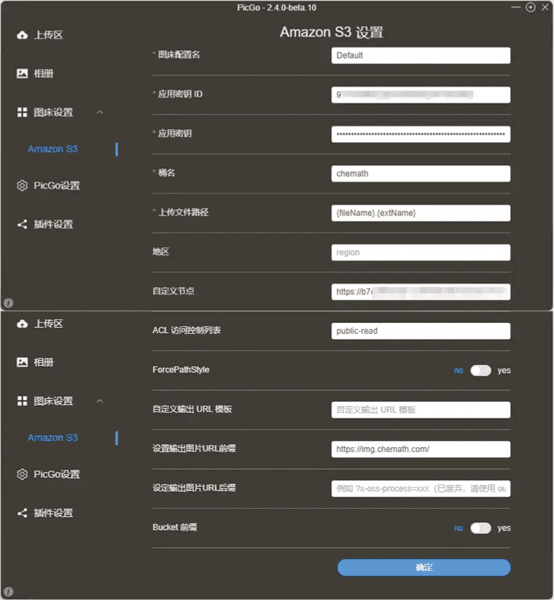Click the 'ForcePathStyle' label text
The width and height of the screenshot is (554, 600).
pyautogui.click(x=181, y=370)
